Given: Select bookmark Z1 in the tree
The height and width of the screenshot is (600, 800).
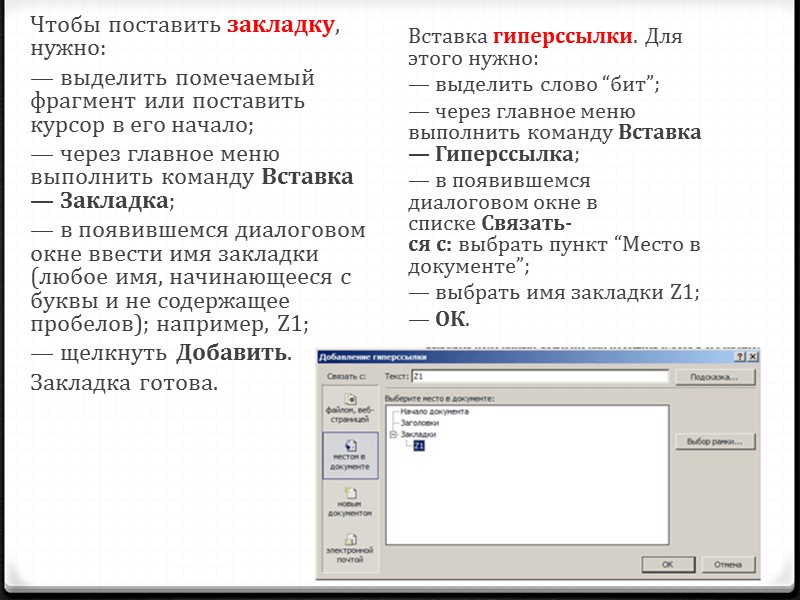Looking at the screenshot, I should click(419, 445).
